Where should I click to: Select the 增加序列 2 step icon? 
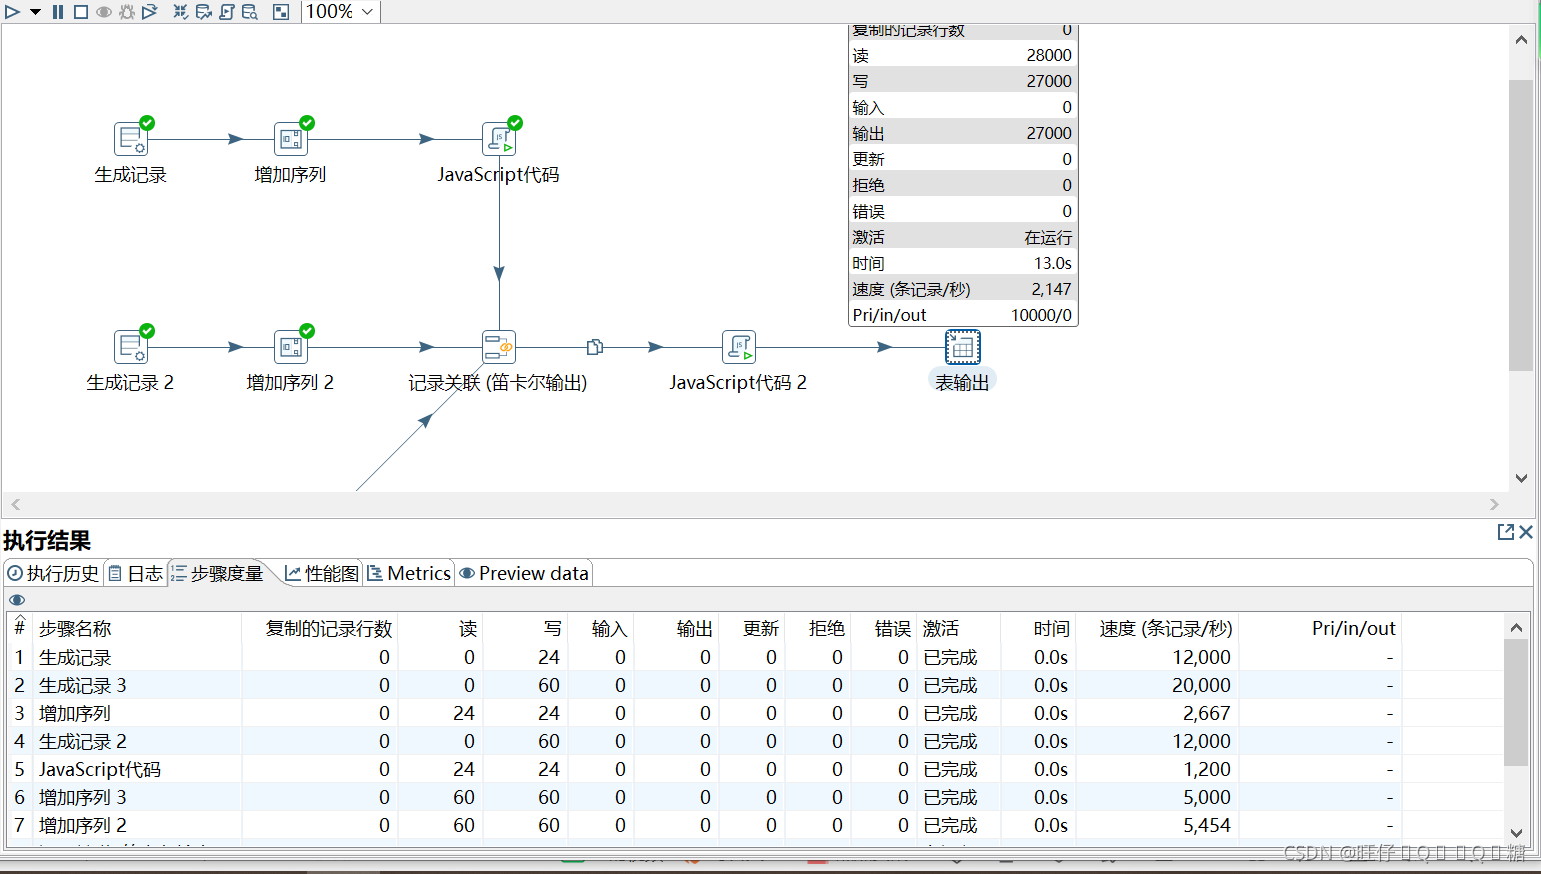pos(291,347)
